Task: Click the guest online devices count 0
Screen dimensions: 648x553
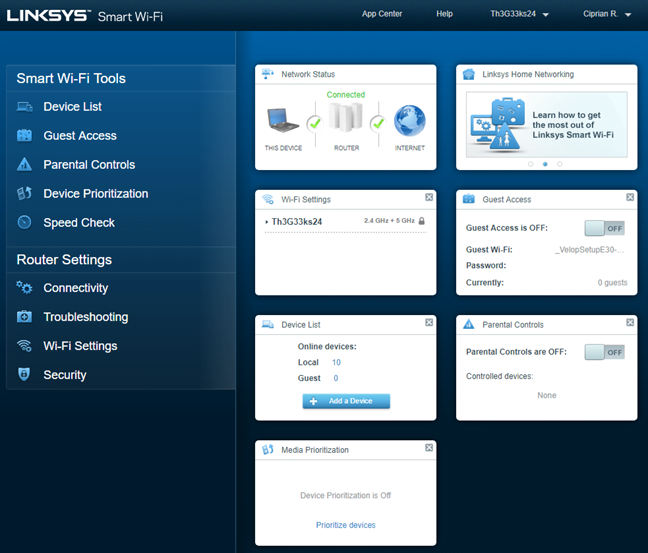Action: coord(336,378)
